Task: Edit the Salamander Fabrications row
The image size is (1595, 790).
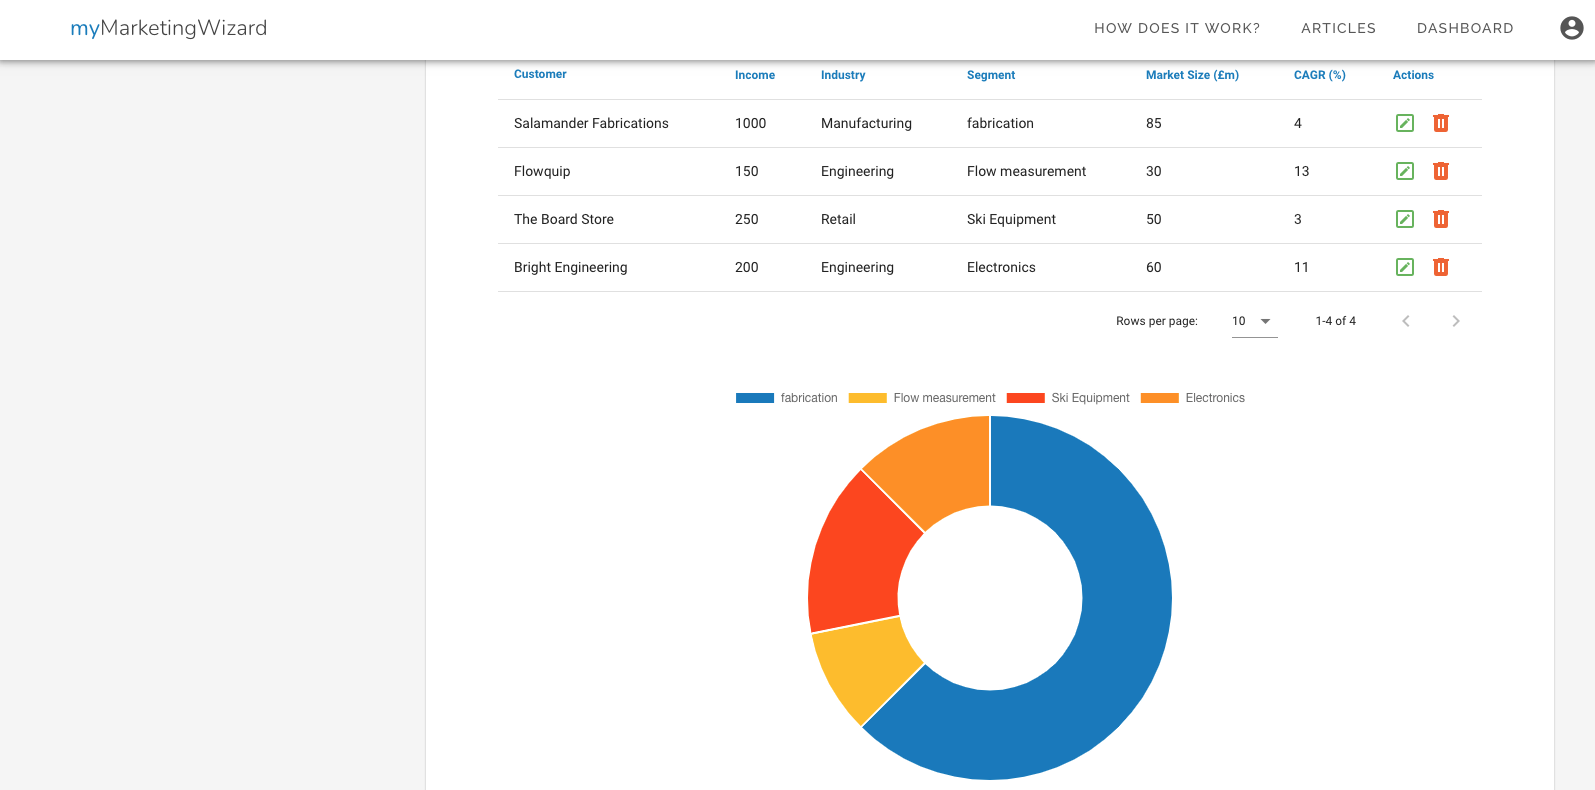Action: (x=1405, y=123)
